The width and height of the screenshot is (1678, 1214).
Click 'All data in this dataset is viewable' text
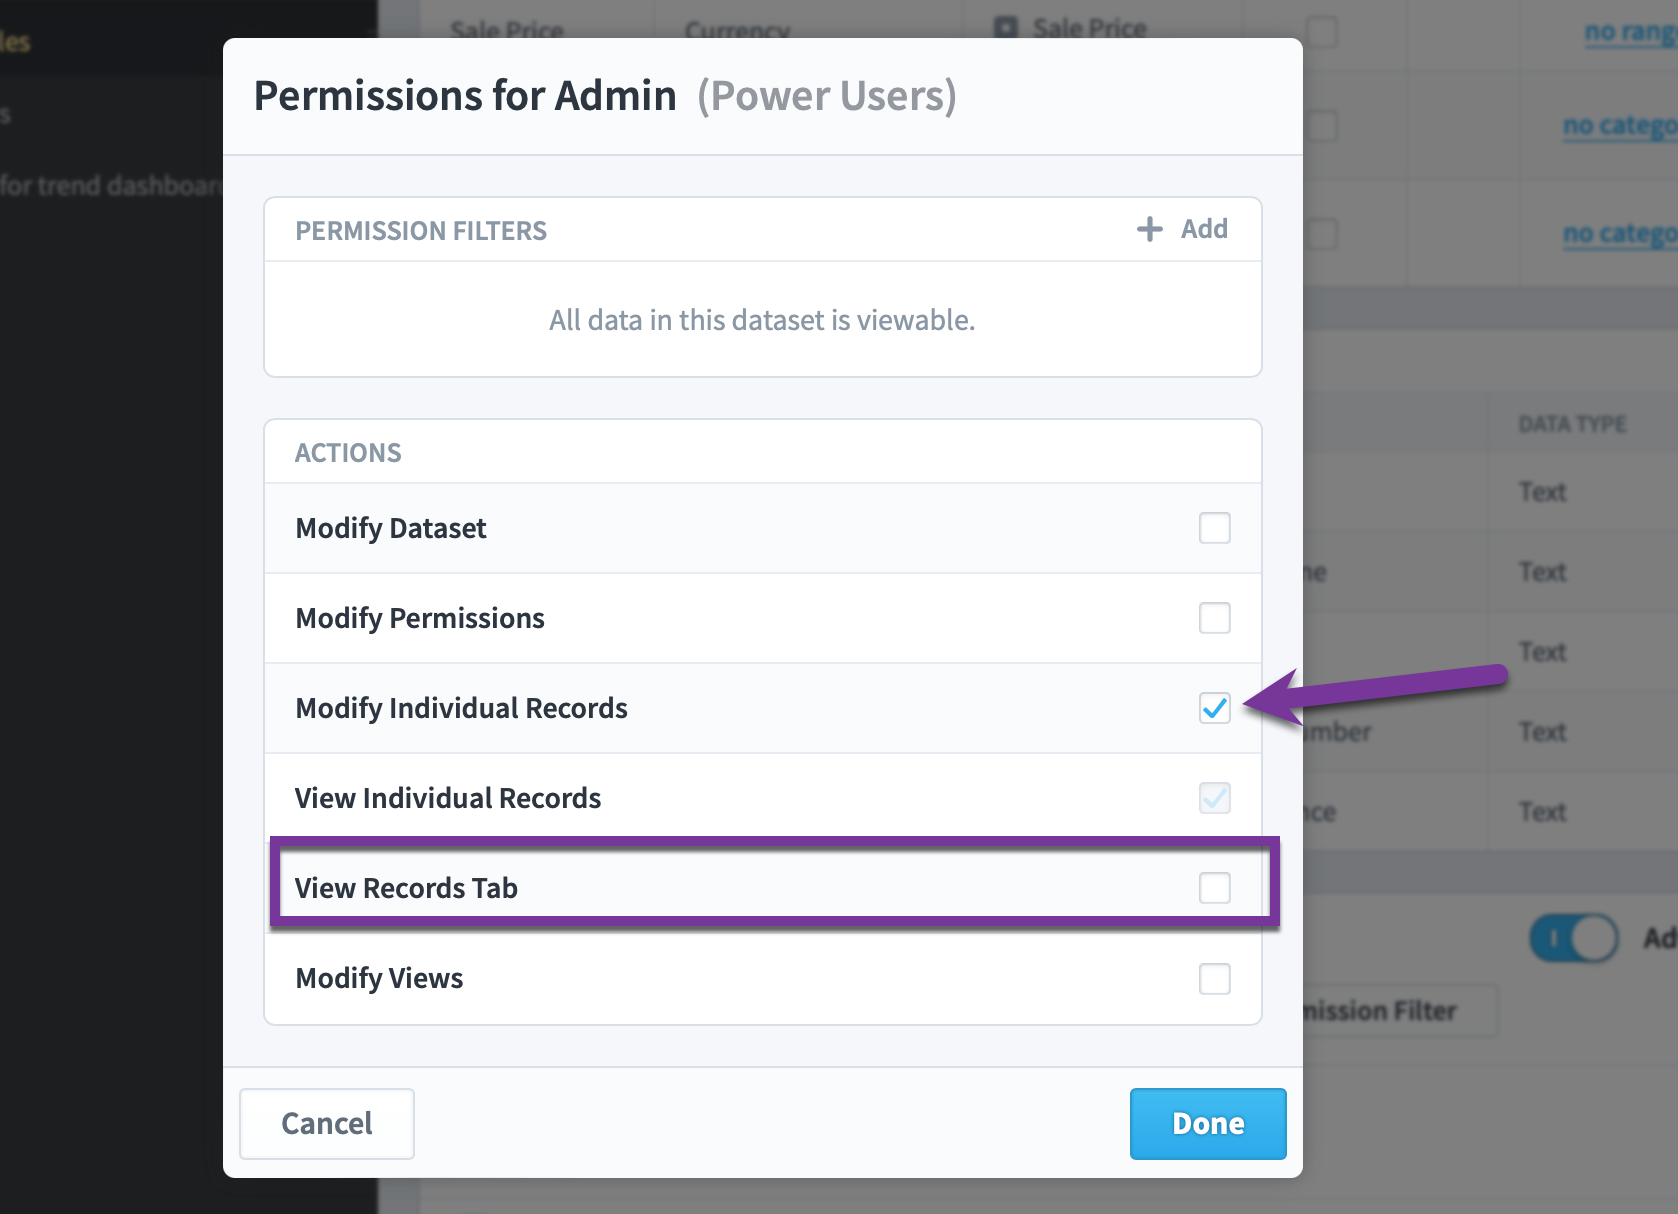(x=762, y=320)
